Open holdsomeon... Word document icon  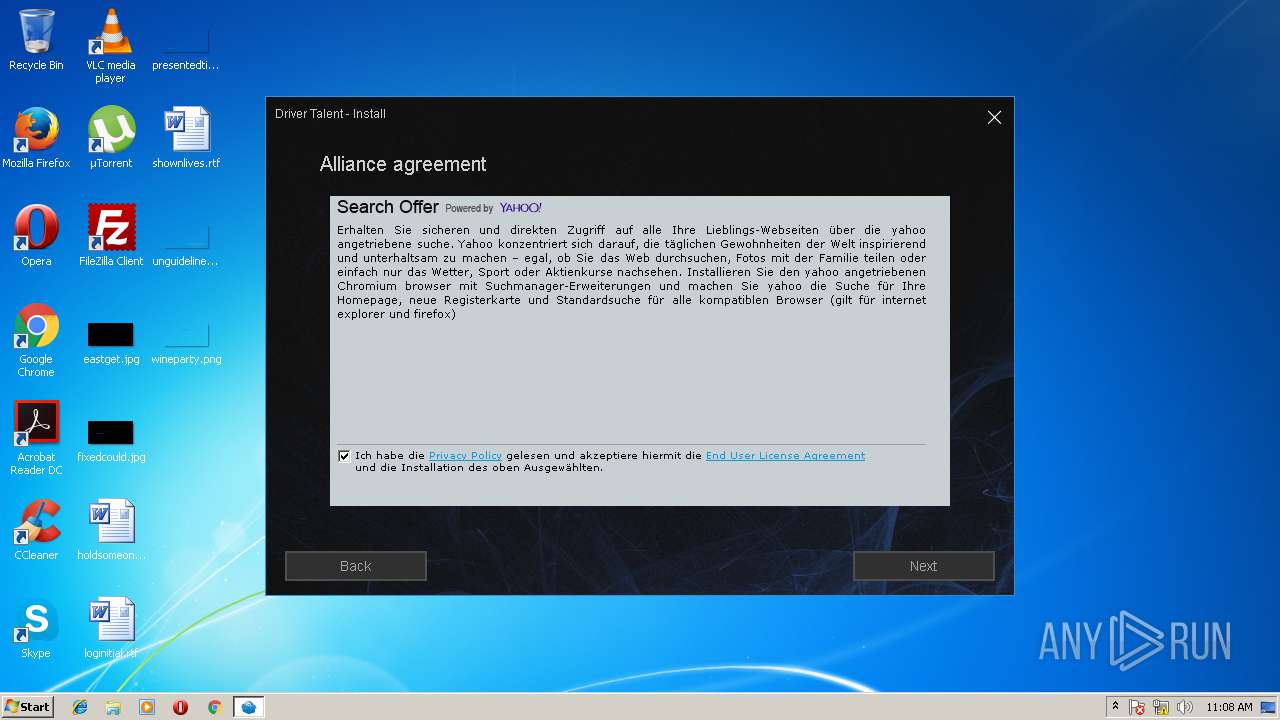(111, 530)
